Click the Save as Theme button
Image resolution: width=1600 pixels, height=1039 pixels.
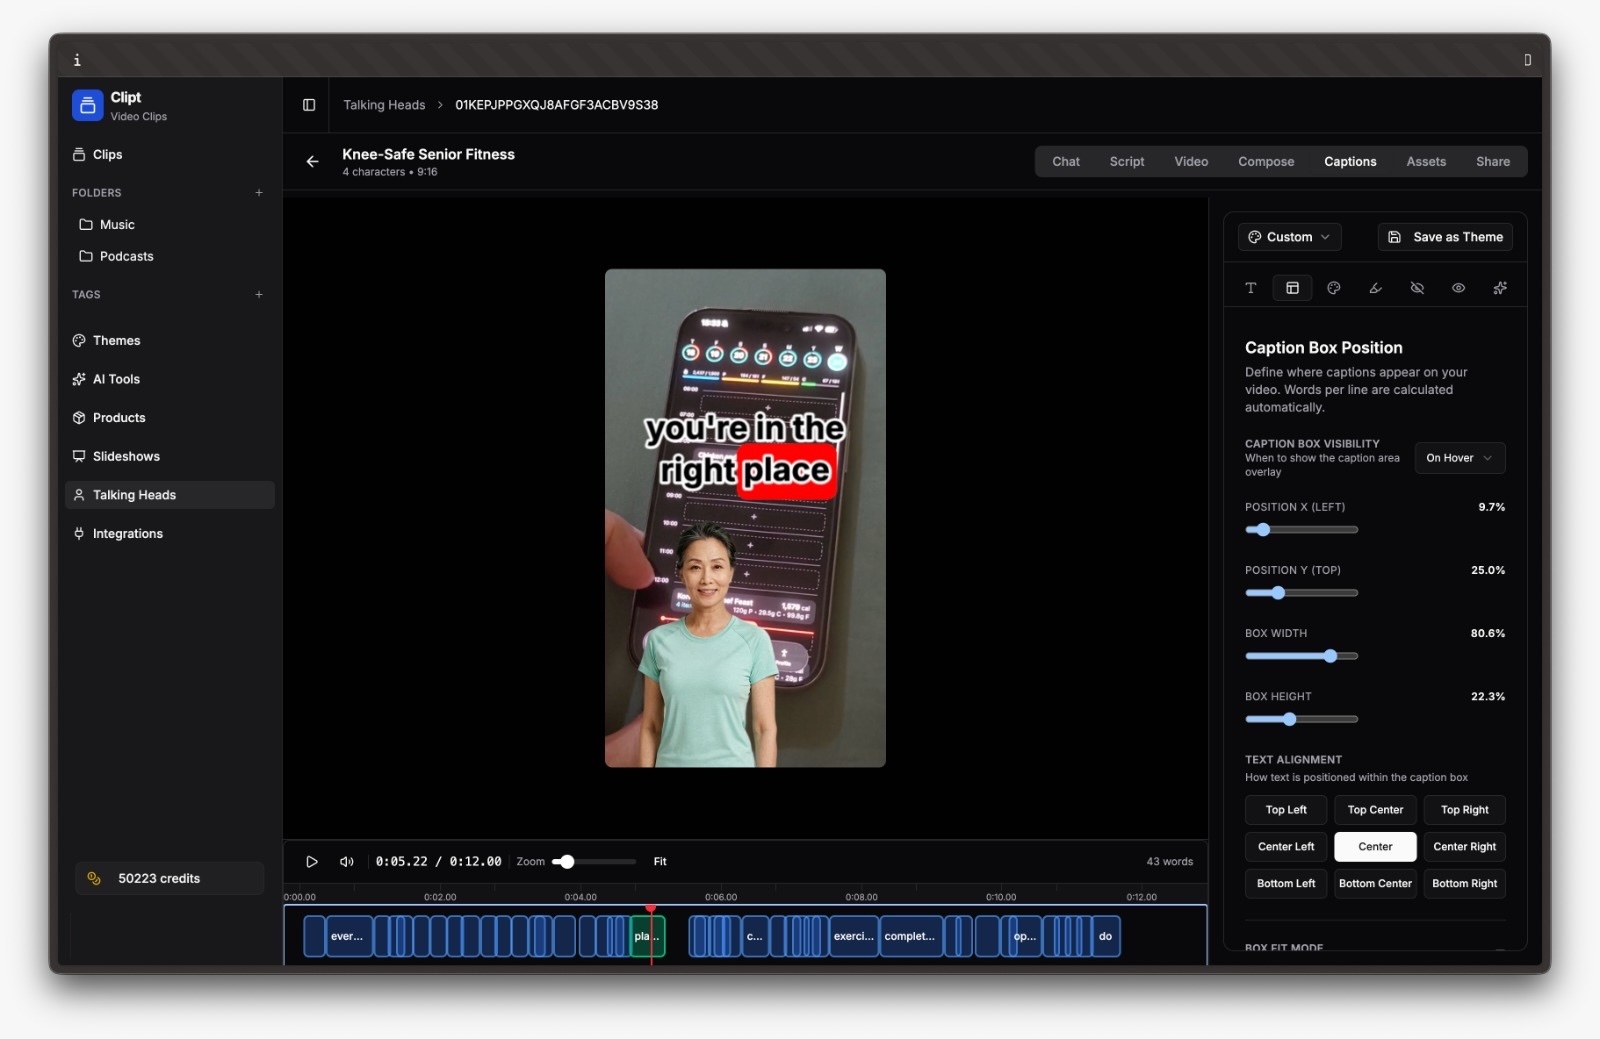click(1445, 237)
